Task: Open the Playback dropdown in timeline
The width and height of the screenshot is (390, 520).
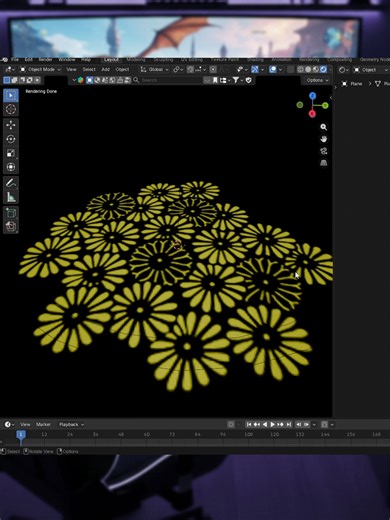Action: [x=71, y=424]
